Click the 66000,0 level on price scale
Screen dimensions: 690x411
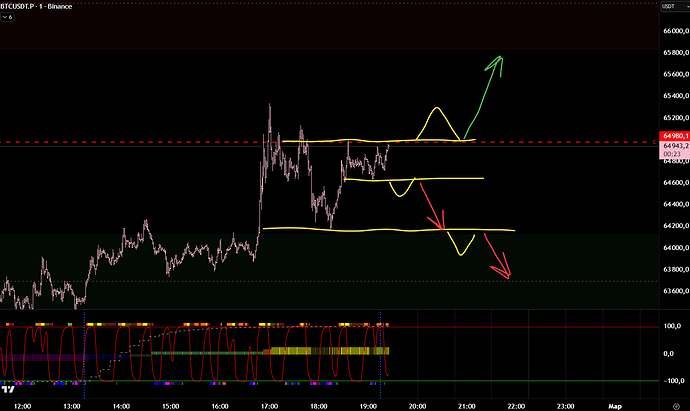[673, 31]
